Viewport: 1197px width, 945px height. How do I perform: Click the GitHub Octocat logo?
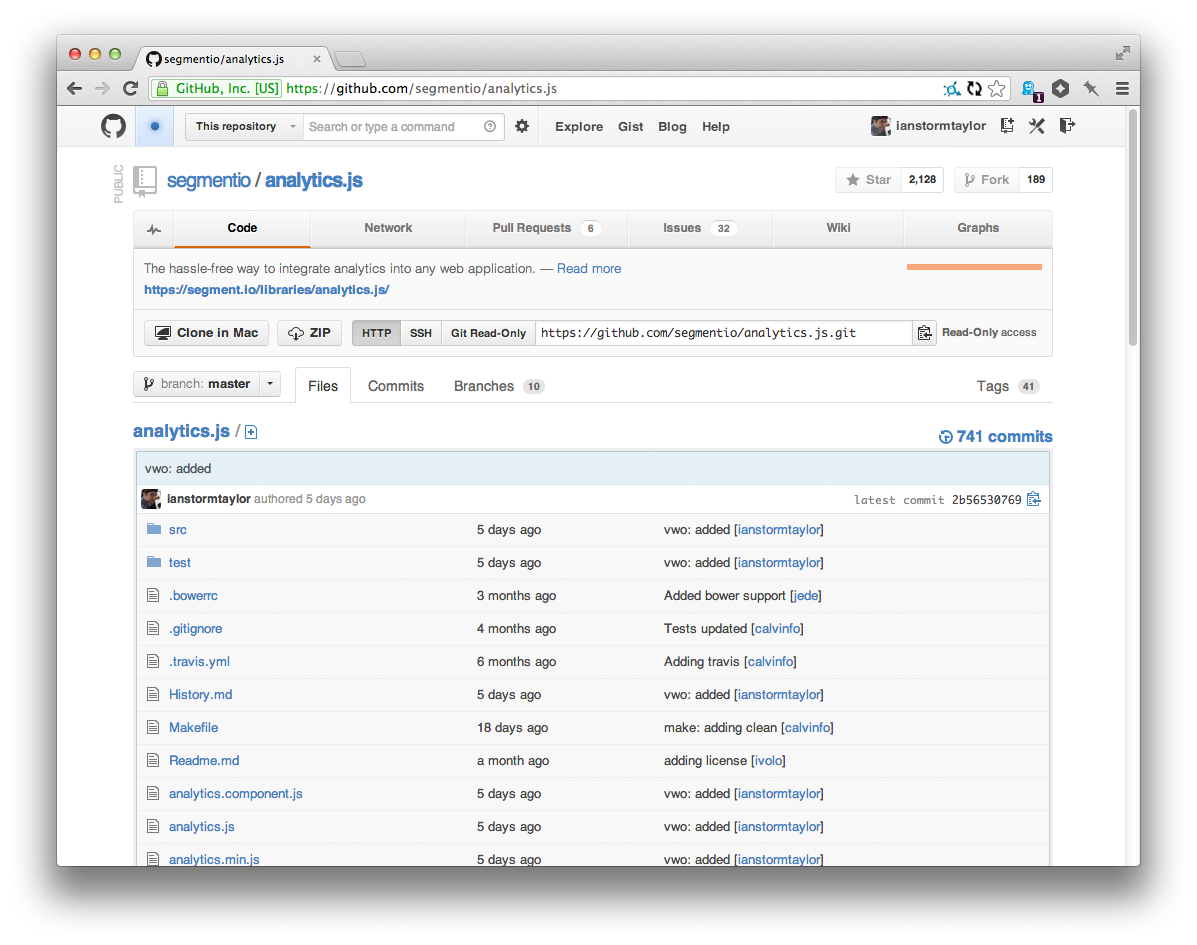click(x=113, y=126)
